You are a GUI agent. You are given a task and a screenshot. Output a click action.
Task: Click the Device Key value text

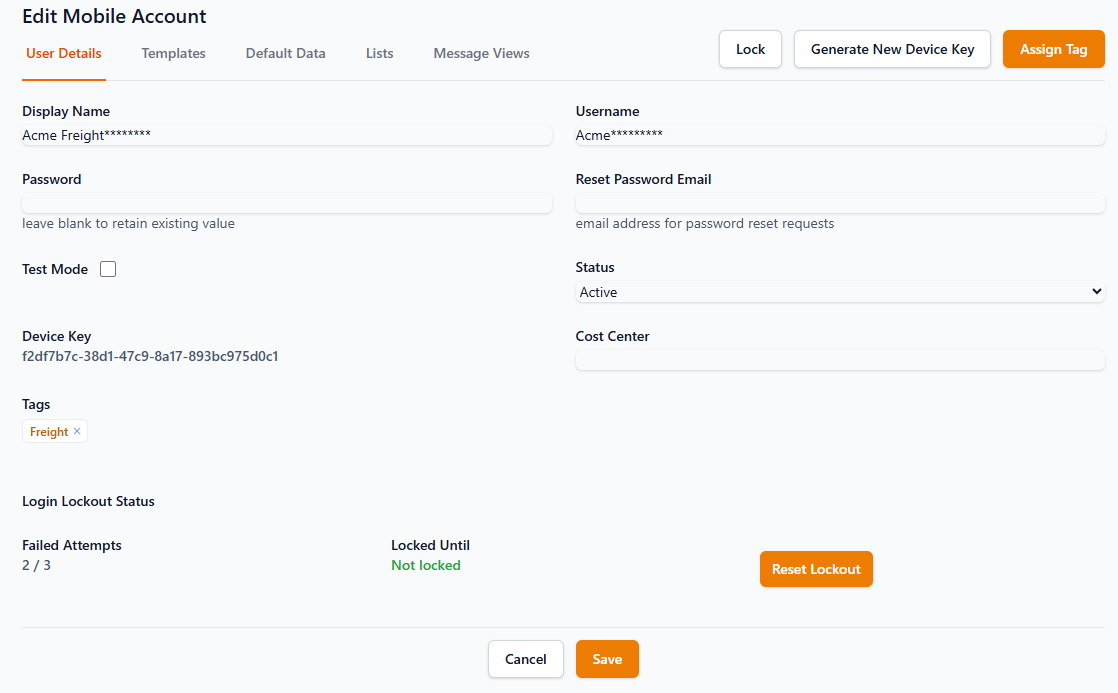[150, 356]
